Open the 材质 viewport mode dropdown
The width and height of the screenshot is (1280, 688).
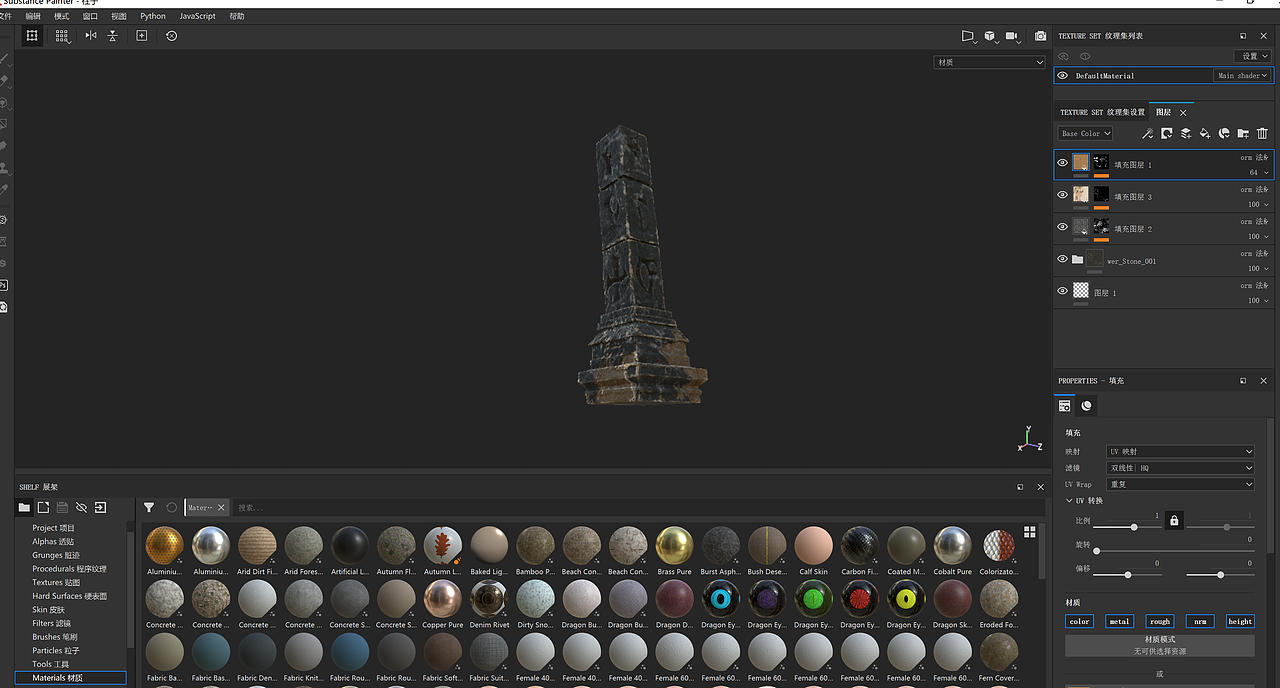pyautogui.click(x=989, y=62)
